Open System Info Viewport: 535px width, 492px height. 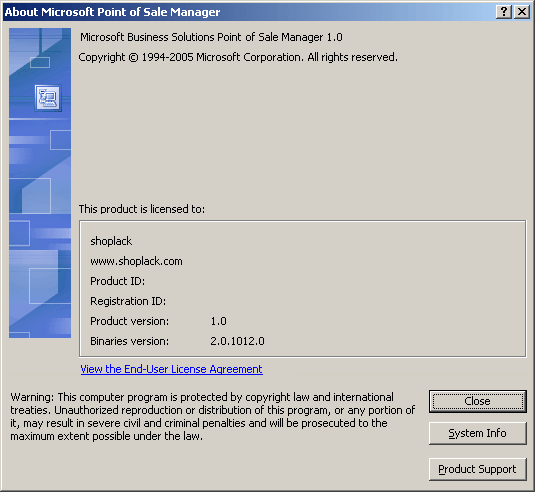[478, 433]
